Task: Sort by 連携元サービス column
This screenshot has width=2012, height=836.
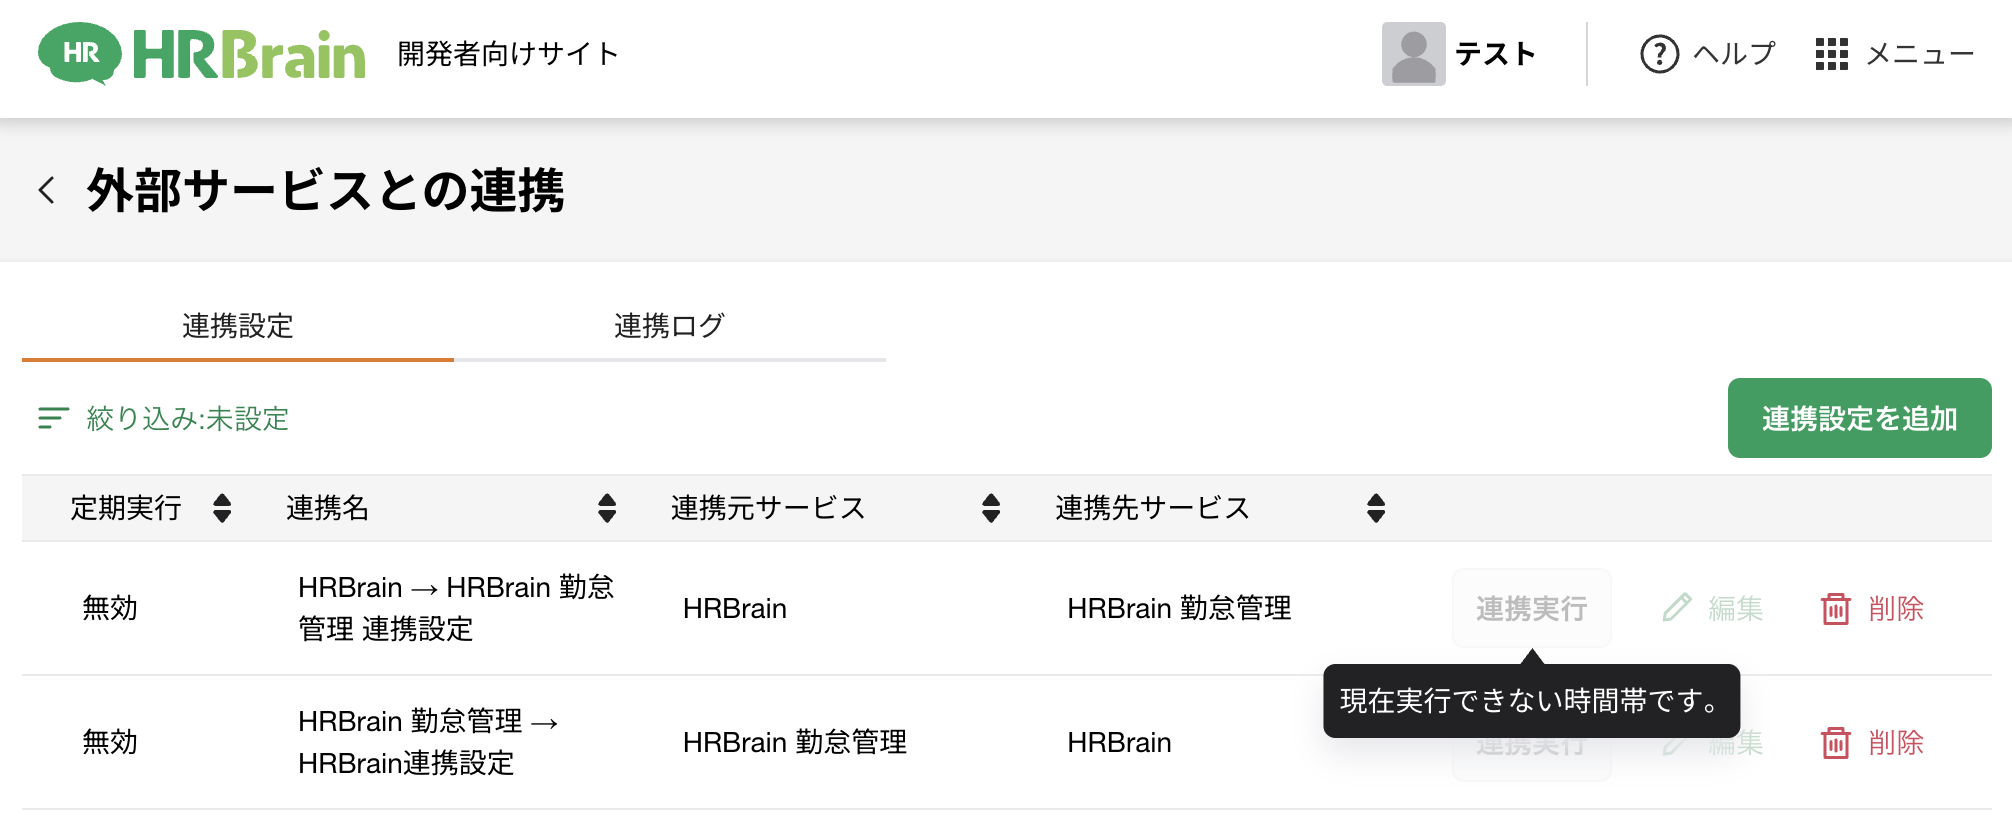Action: pos(991,508)
